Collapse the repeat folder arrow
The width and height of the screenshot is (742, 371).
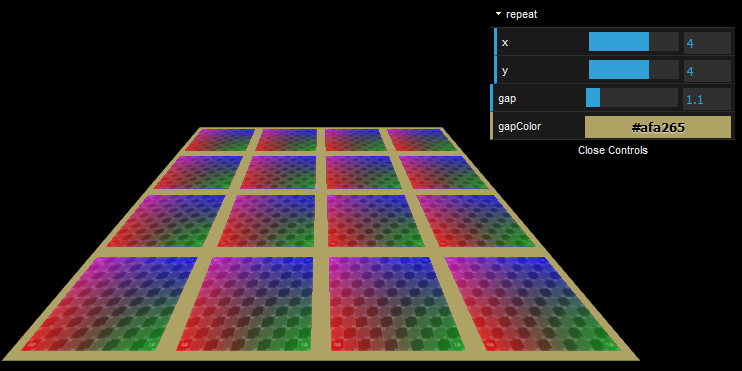(498, 14)
